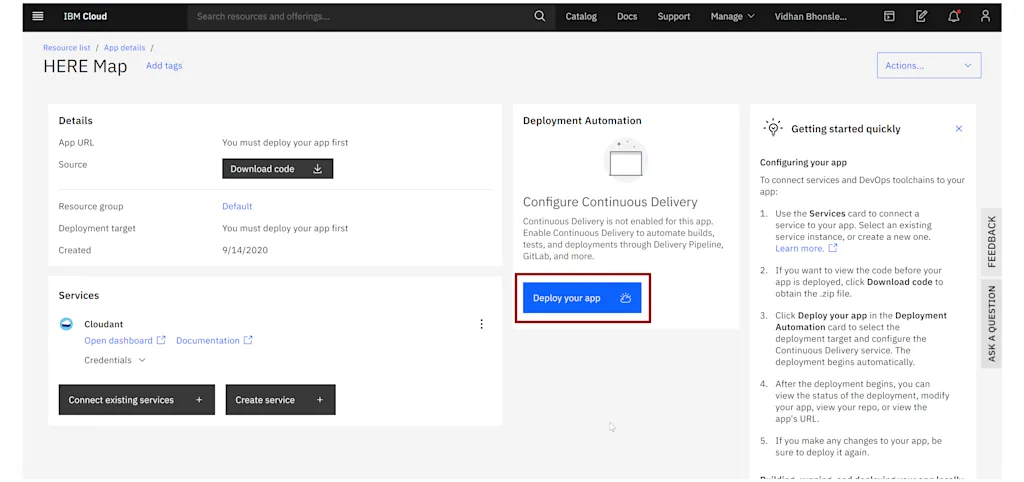Open the ASK A QUESTION side tab

click(991, 323)
